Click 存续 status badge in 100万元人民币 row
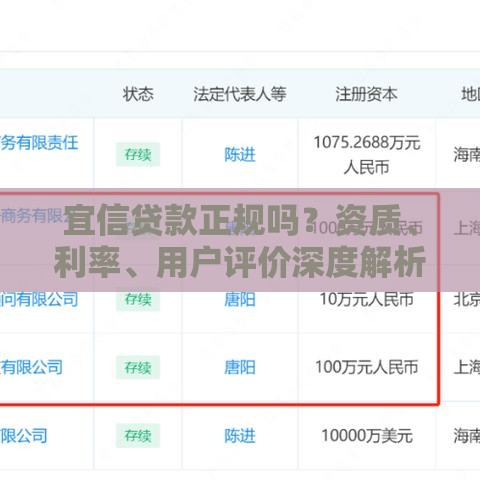Screen dimensions: 480x480 pos(138,367)
